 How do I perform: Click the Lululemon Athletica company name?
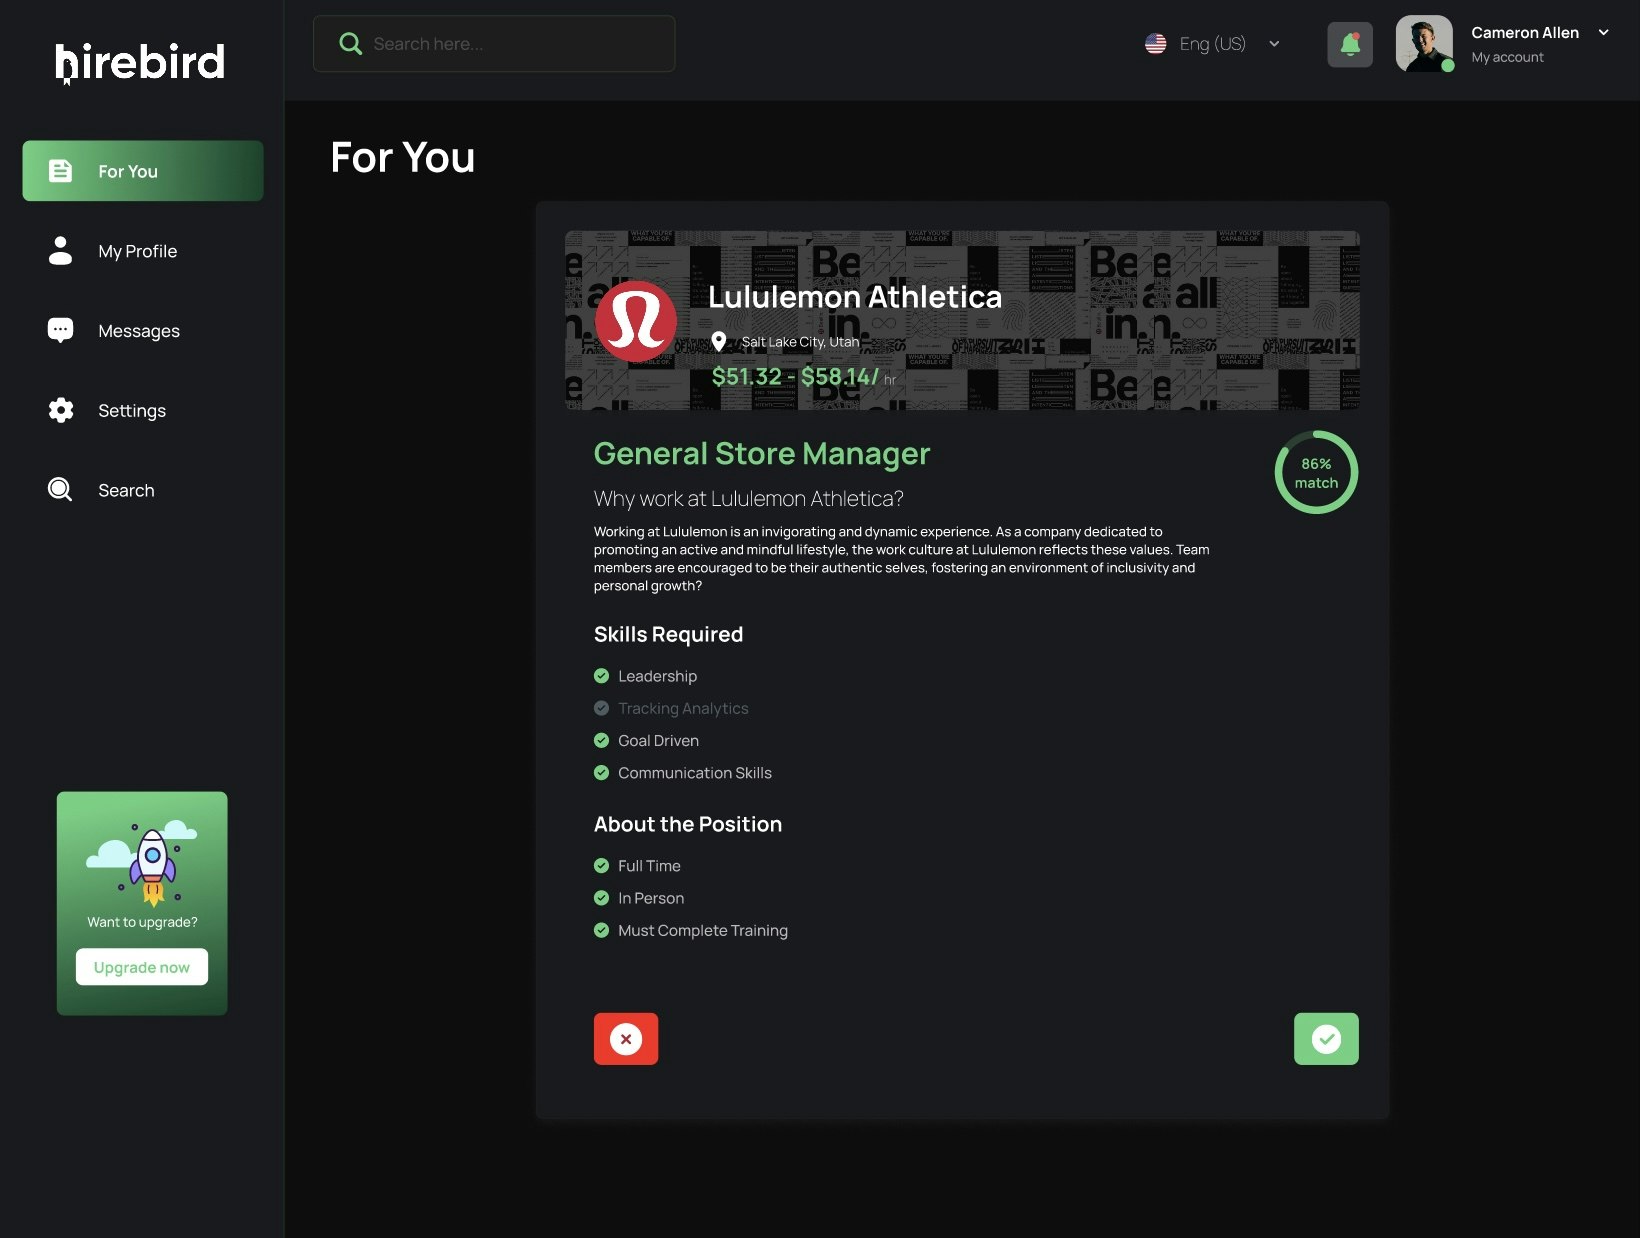click(855, 296)
